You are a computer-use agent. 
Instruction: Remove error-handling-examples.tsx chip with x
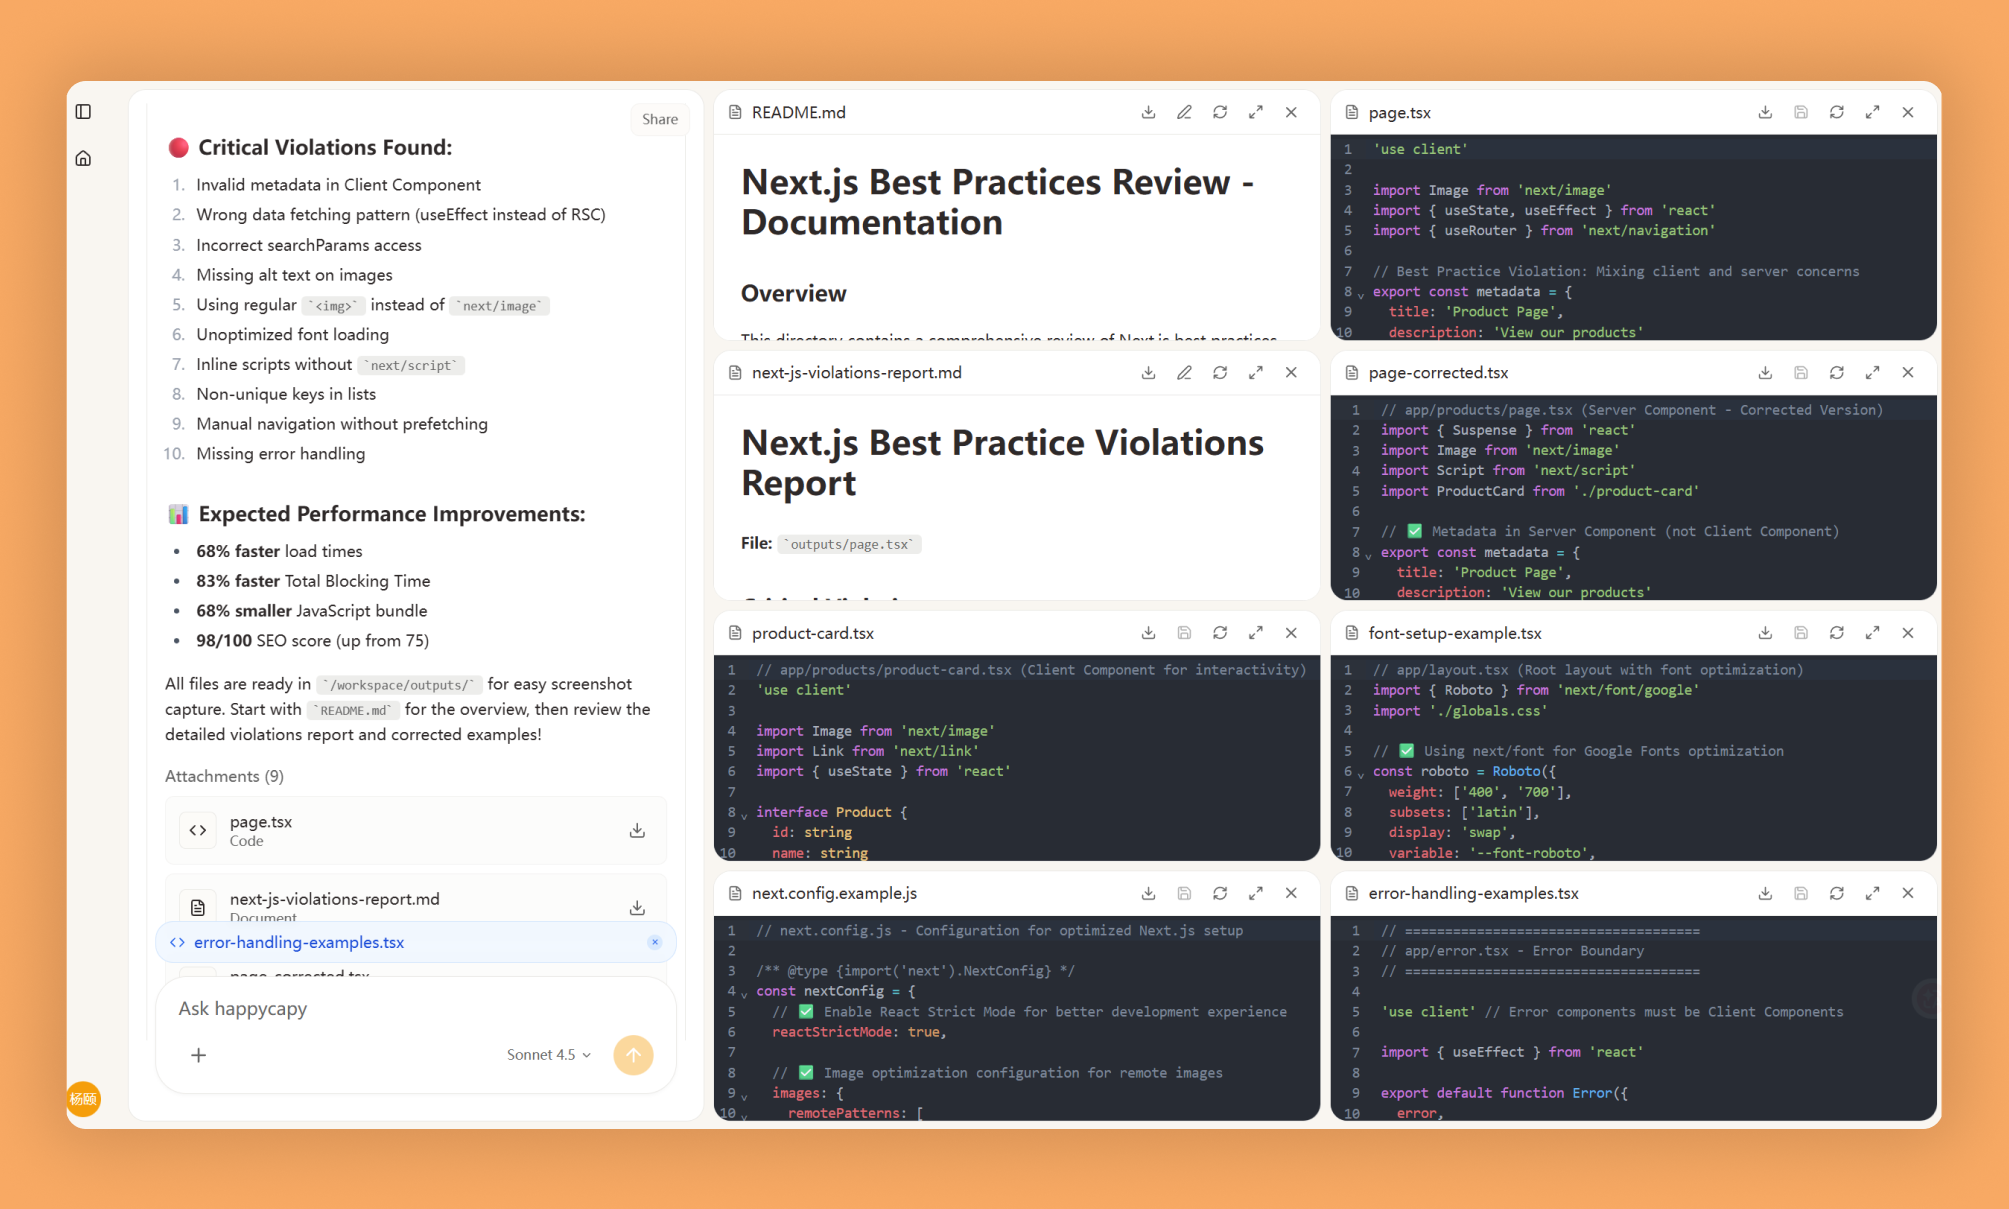655,942
